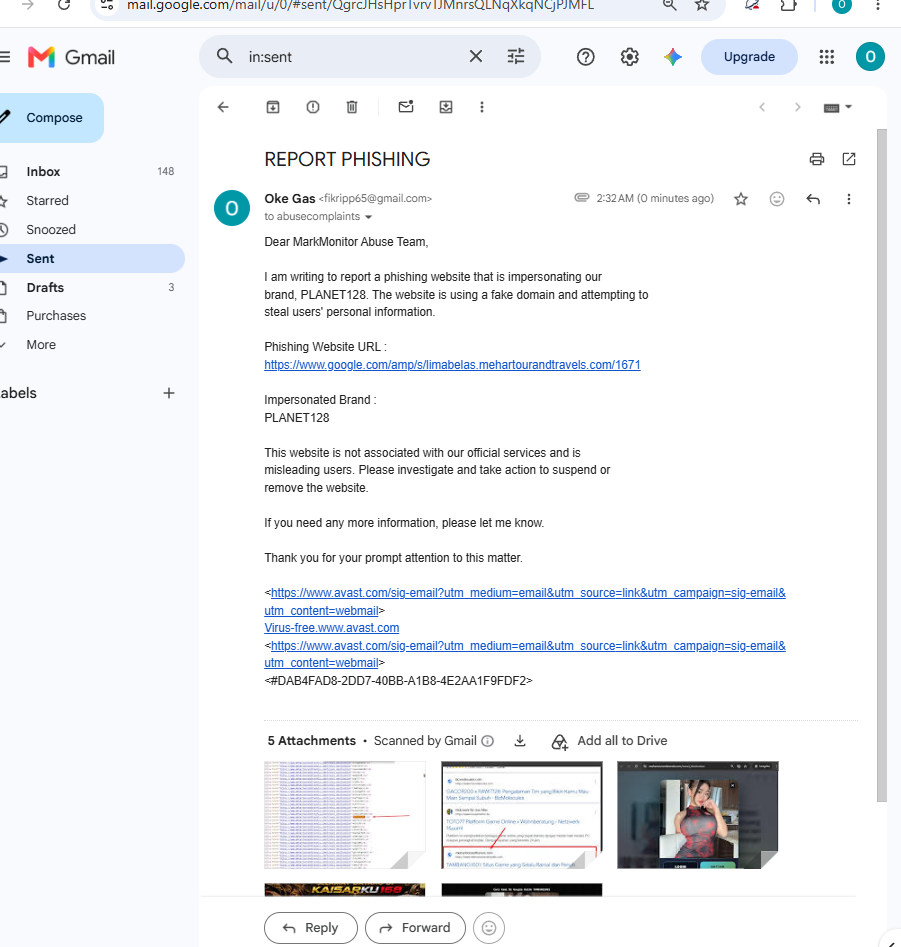Screen dimensions: 901x947
Task: Go back to the Sent list
Action: tap(223, 107)
